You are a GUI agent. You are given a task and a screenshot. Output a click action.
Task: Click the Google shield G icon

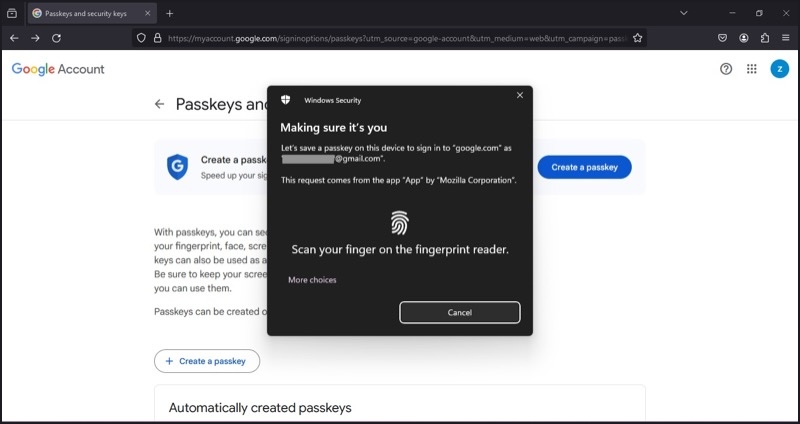pos(177,167)
